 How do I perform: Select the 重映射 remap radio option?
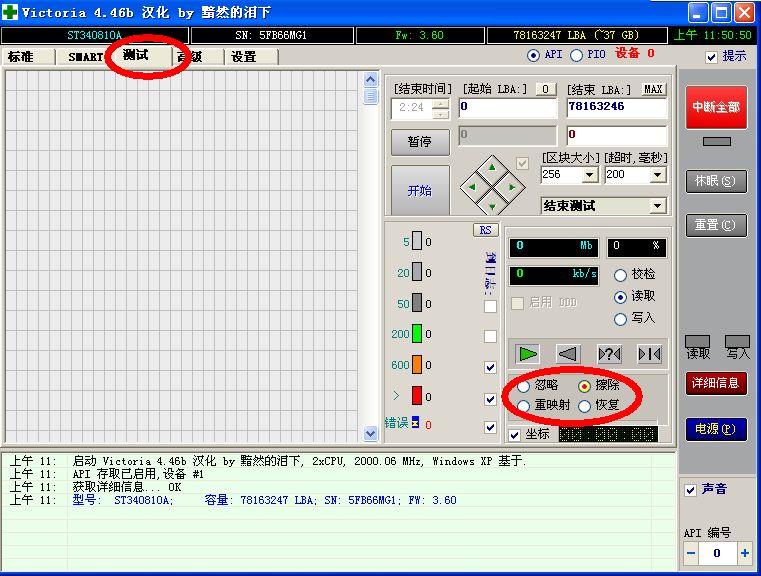(x=524, y=406)
